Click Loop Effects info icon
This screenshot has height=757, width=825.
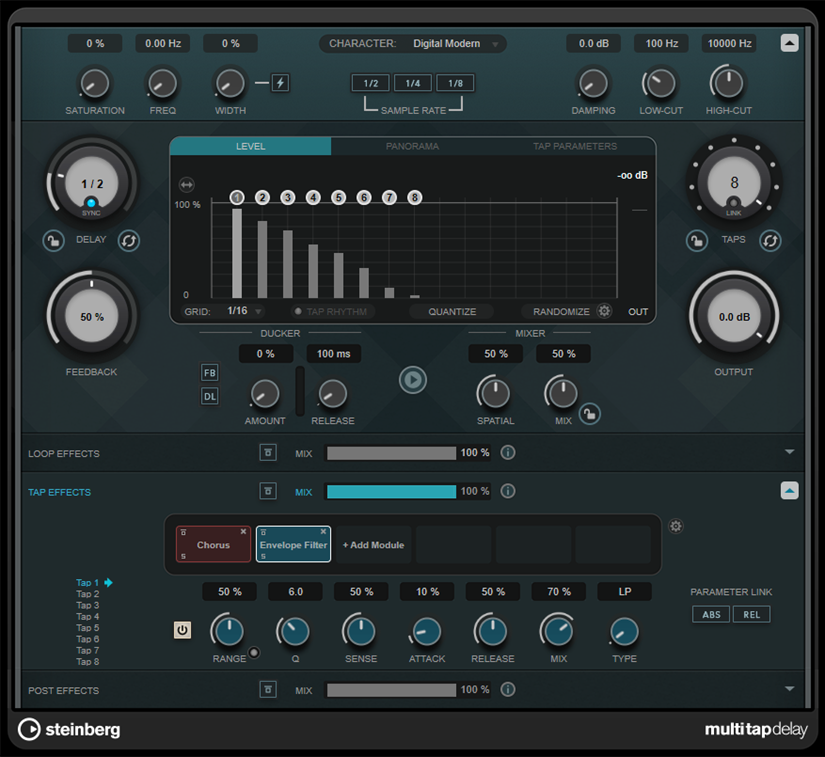point(508,452)
